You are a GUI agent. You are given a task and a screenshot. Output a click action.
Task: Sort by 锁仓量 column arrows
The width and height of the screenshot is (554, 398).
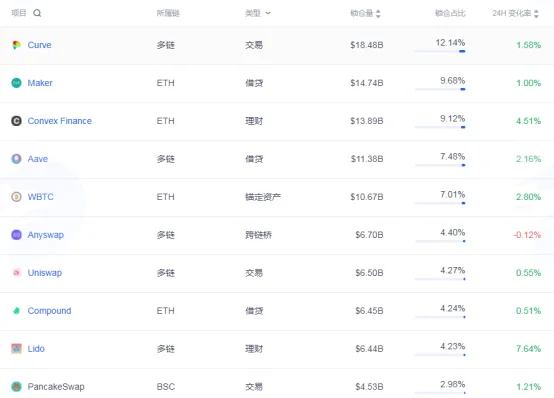pos(378,13)
